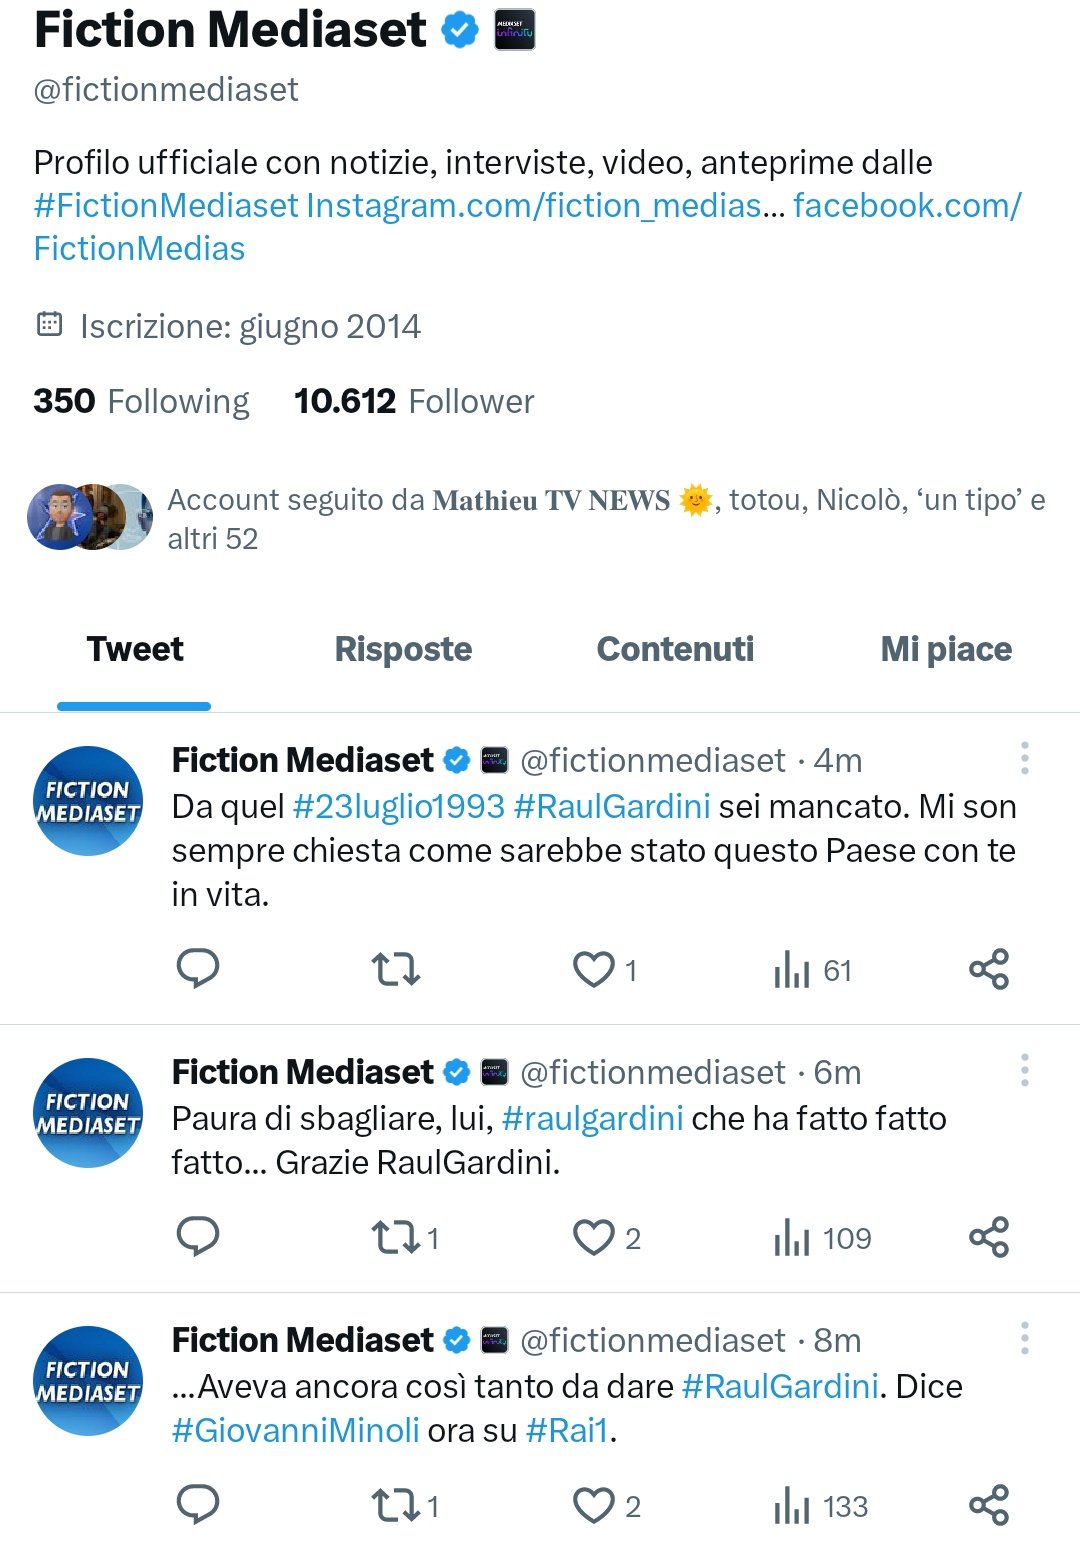Tap the Mediaset Infinity affiliation badge in header
The width and height of the screenshot is (1080, 1568).
click(x=515, y=30)
